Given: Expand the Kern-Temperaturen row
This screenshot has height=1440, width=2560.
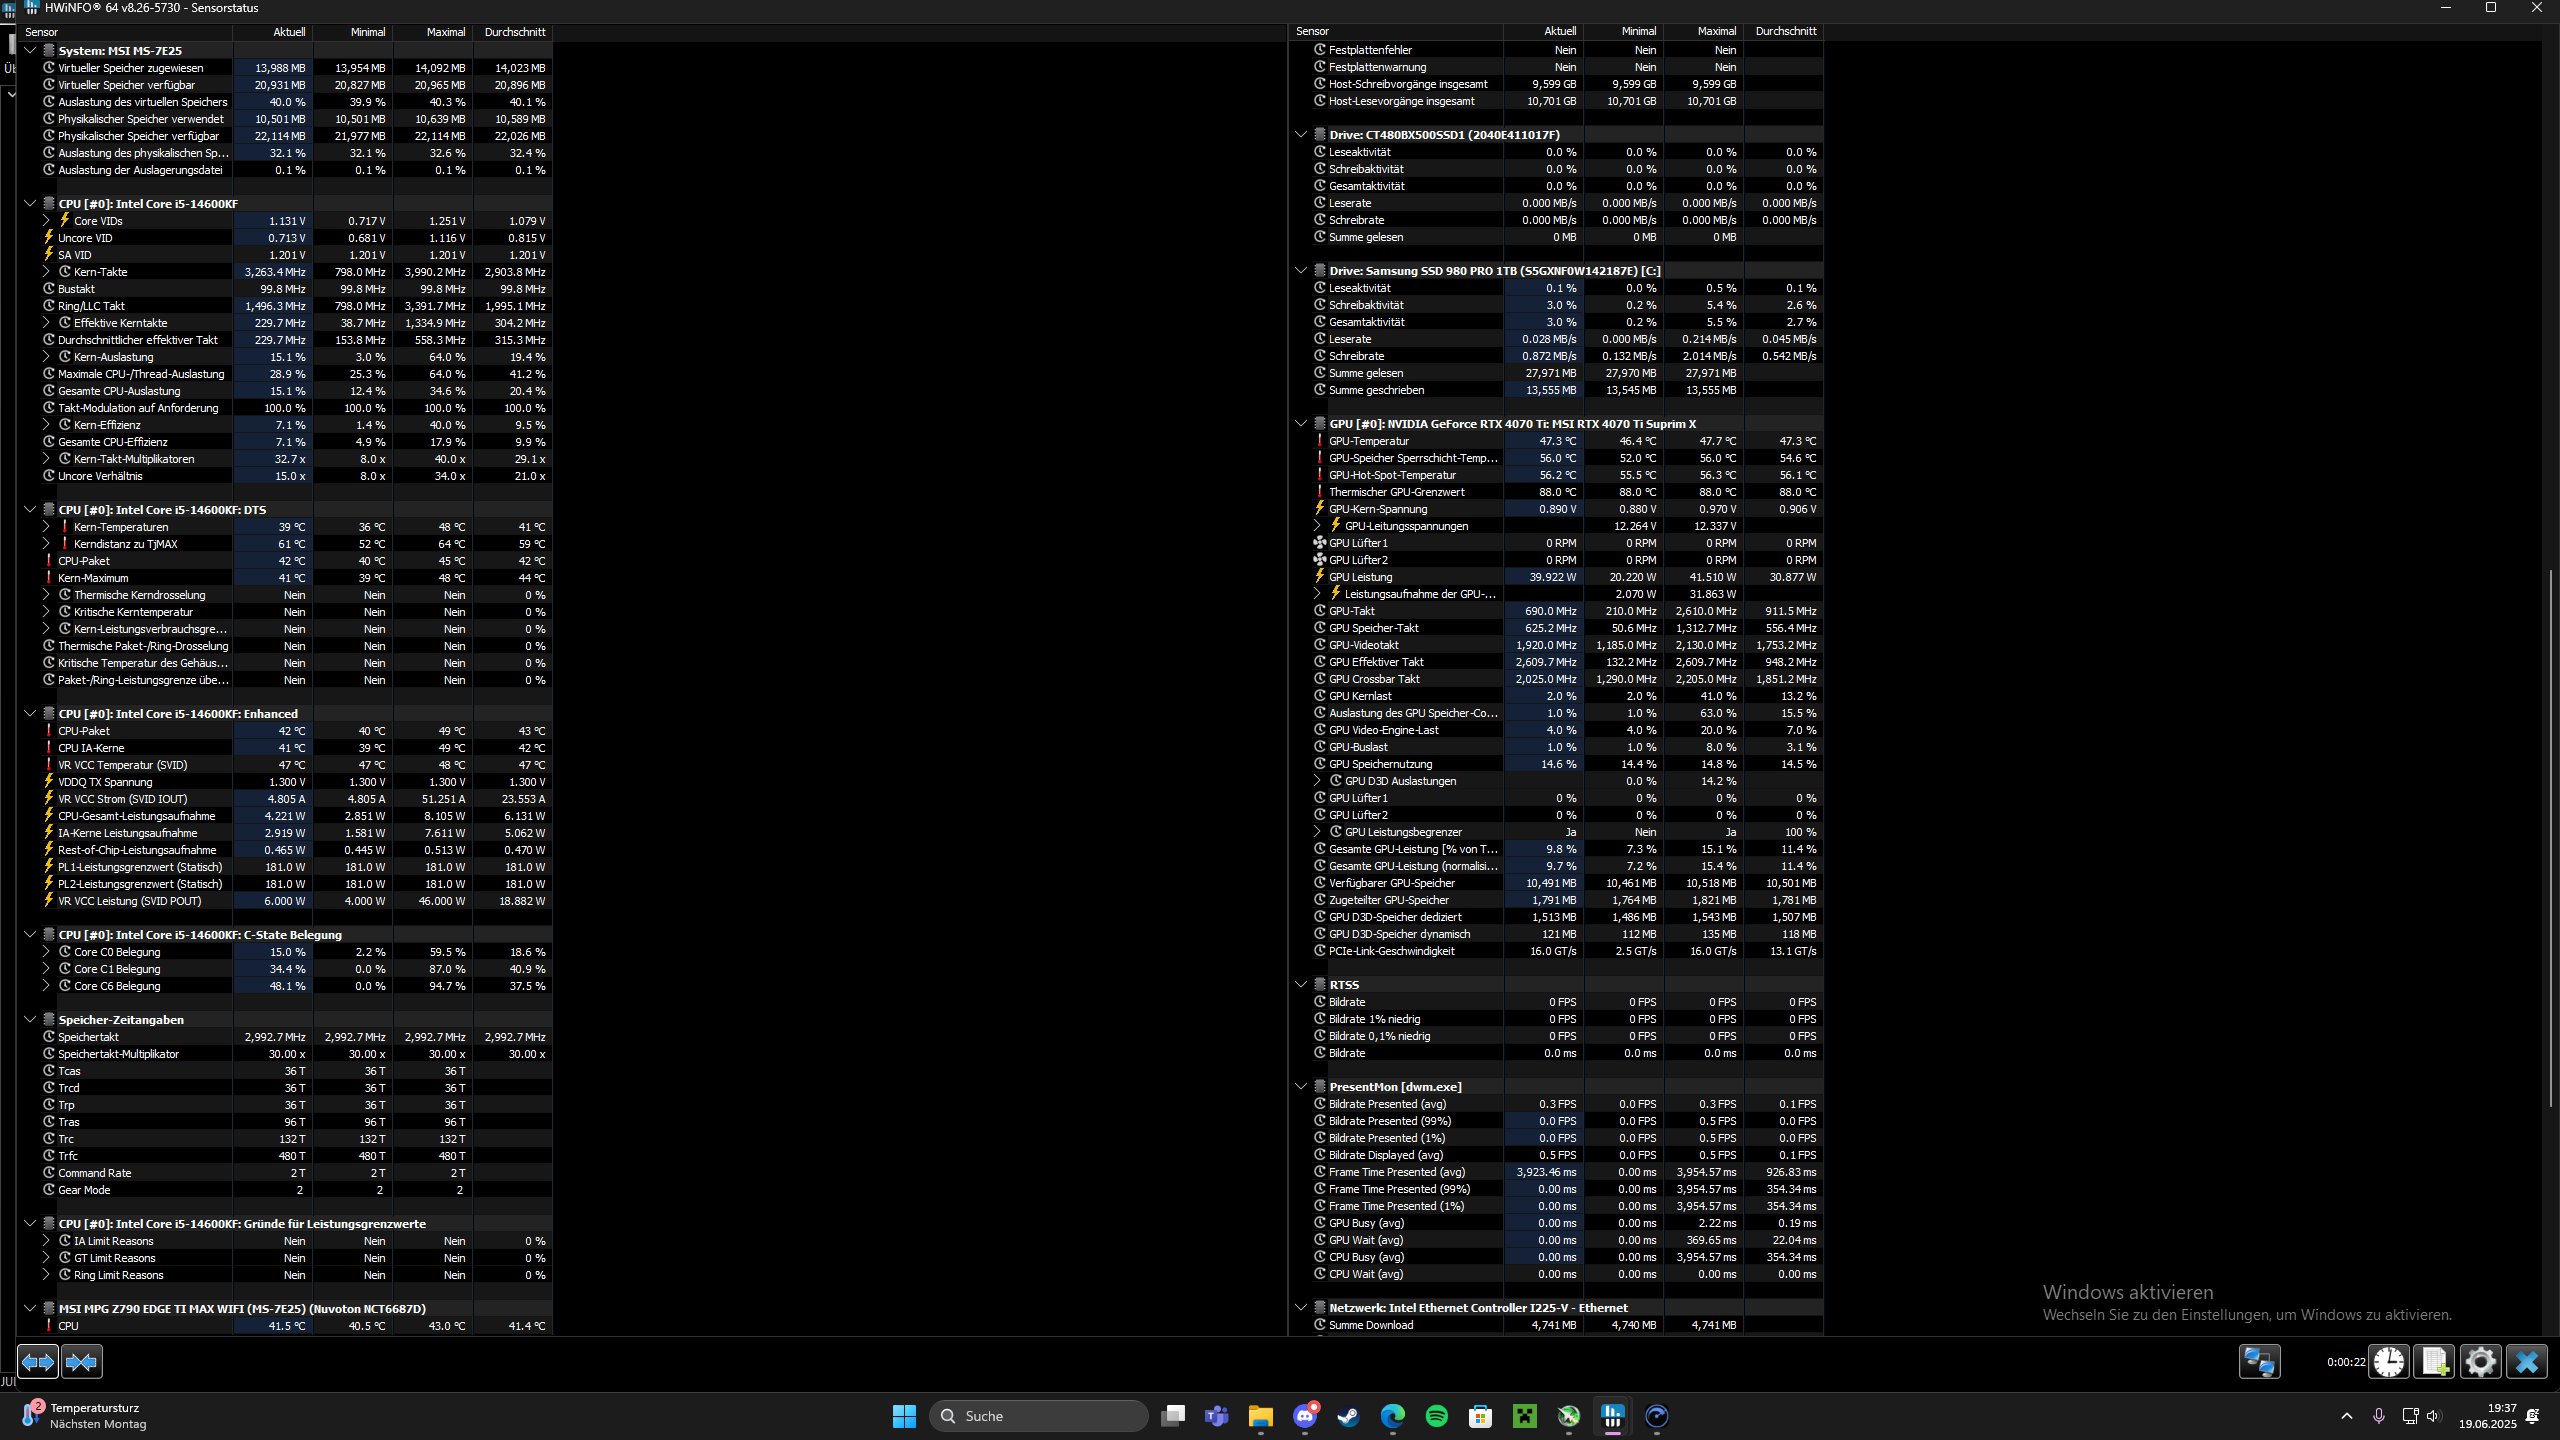Looking at the screenshot, I should point(46,527).
